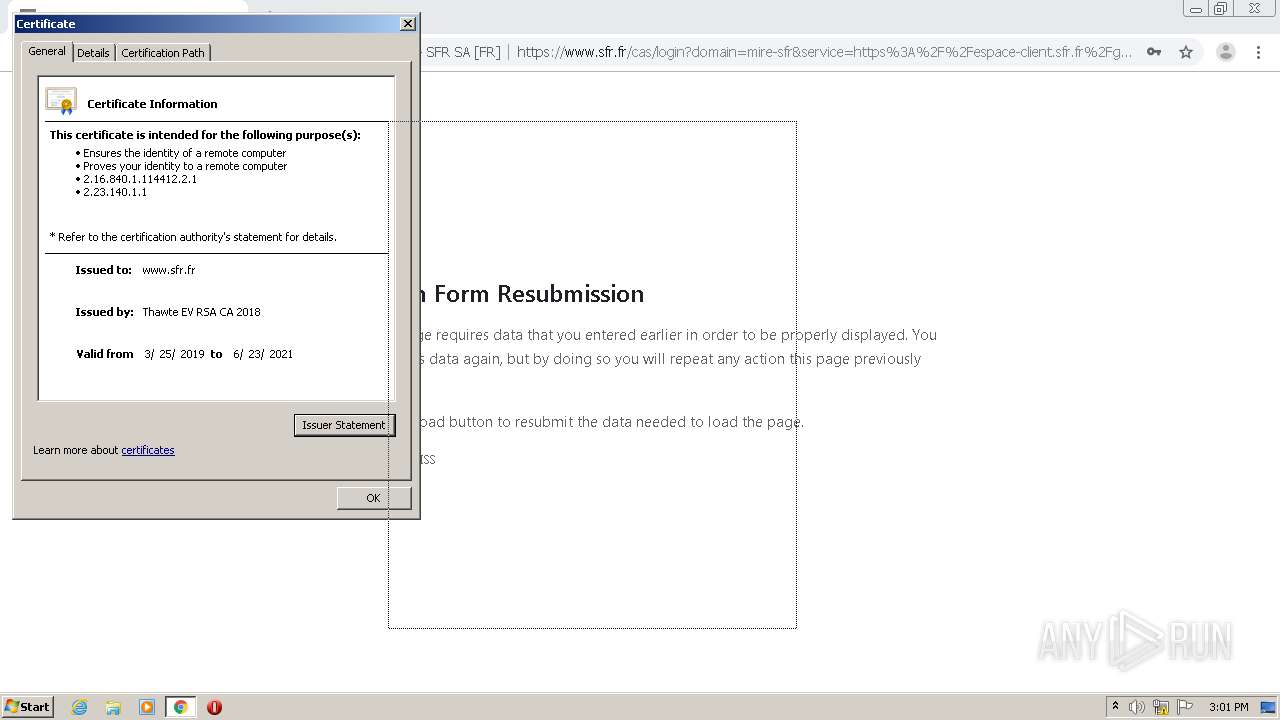Image resolution: width=1280 pixels, height=720 pixels.
Task: Bookmark page with star icon
Action: [1186, 52]
